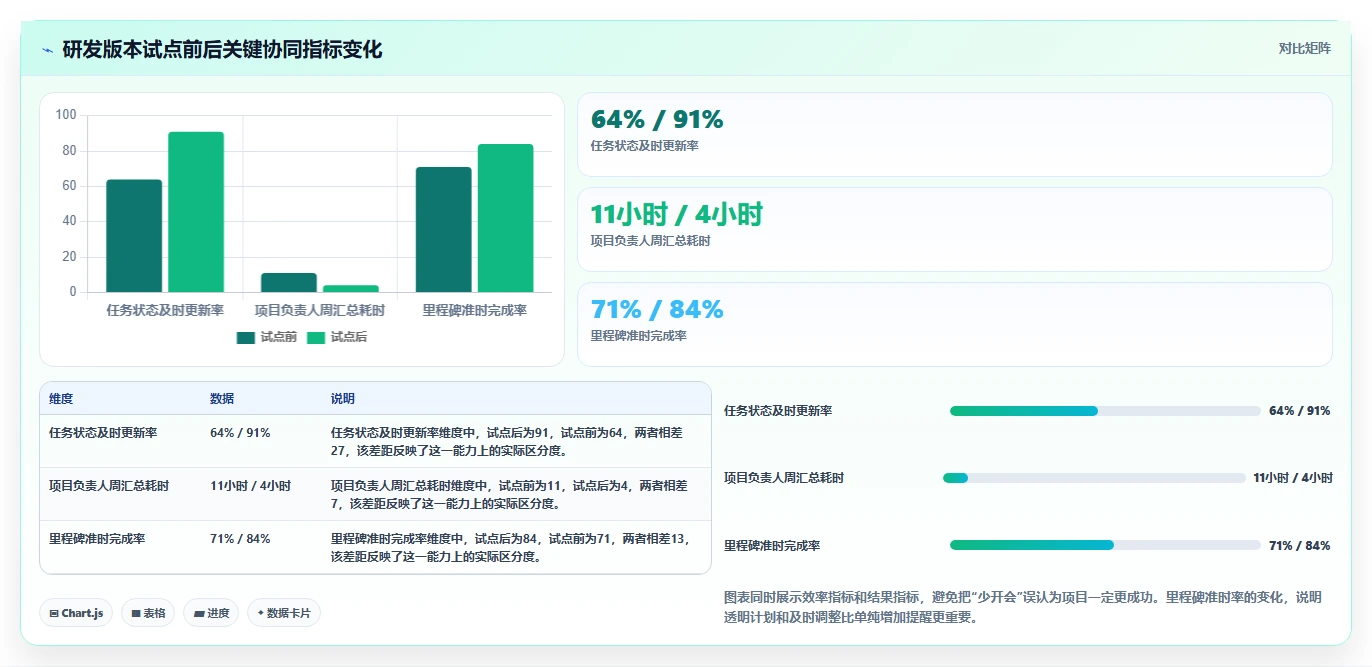Click 任务状态及时更新率 caption in the first card
This screenshot has width=1372, height=667.
point(645,146)
